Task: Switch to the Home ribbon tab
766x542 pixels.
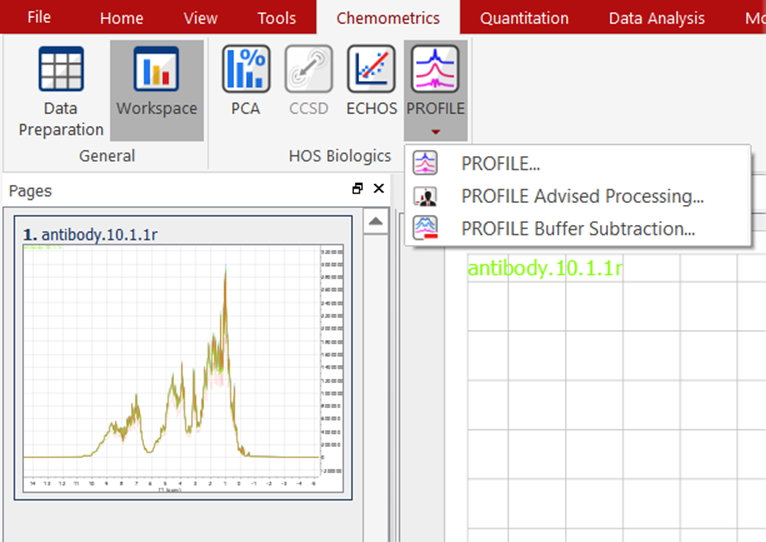Action: [x=121, y=18]
